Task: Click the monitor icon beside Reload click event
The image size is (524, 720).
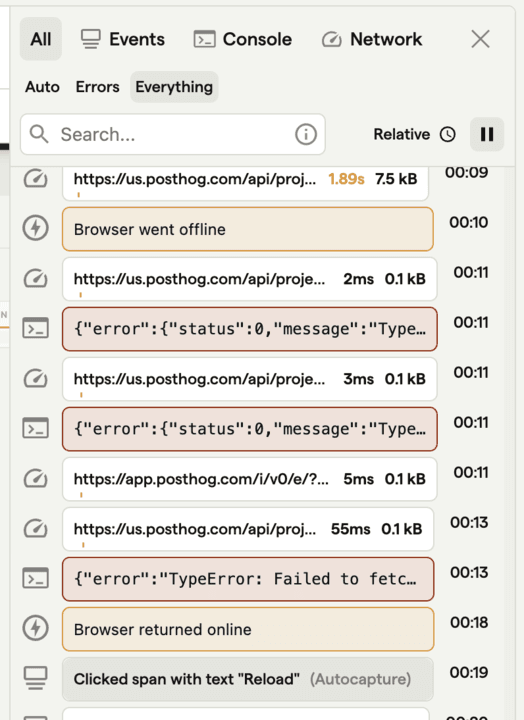Action: pos(35,678)
